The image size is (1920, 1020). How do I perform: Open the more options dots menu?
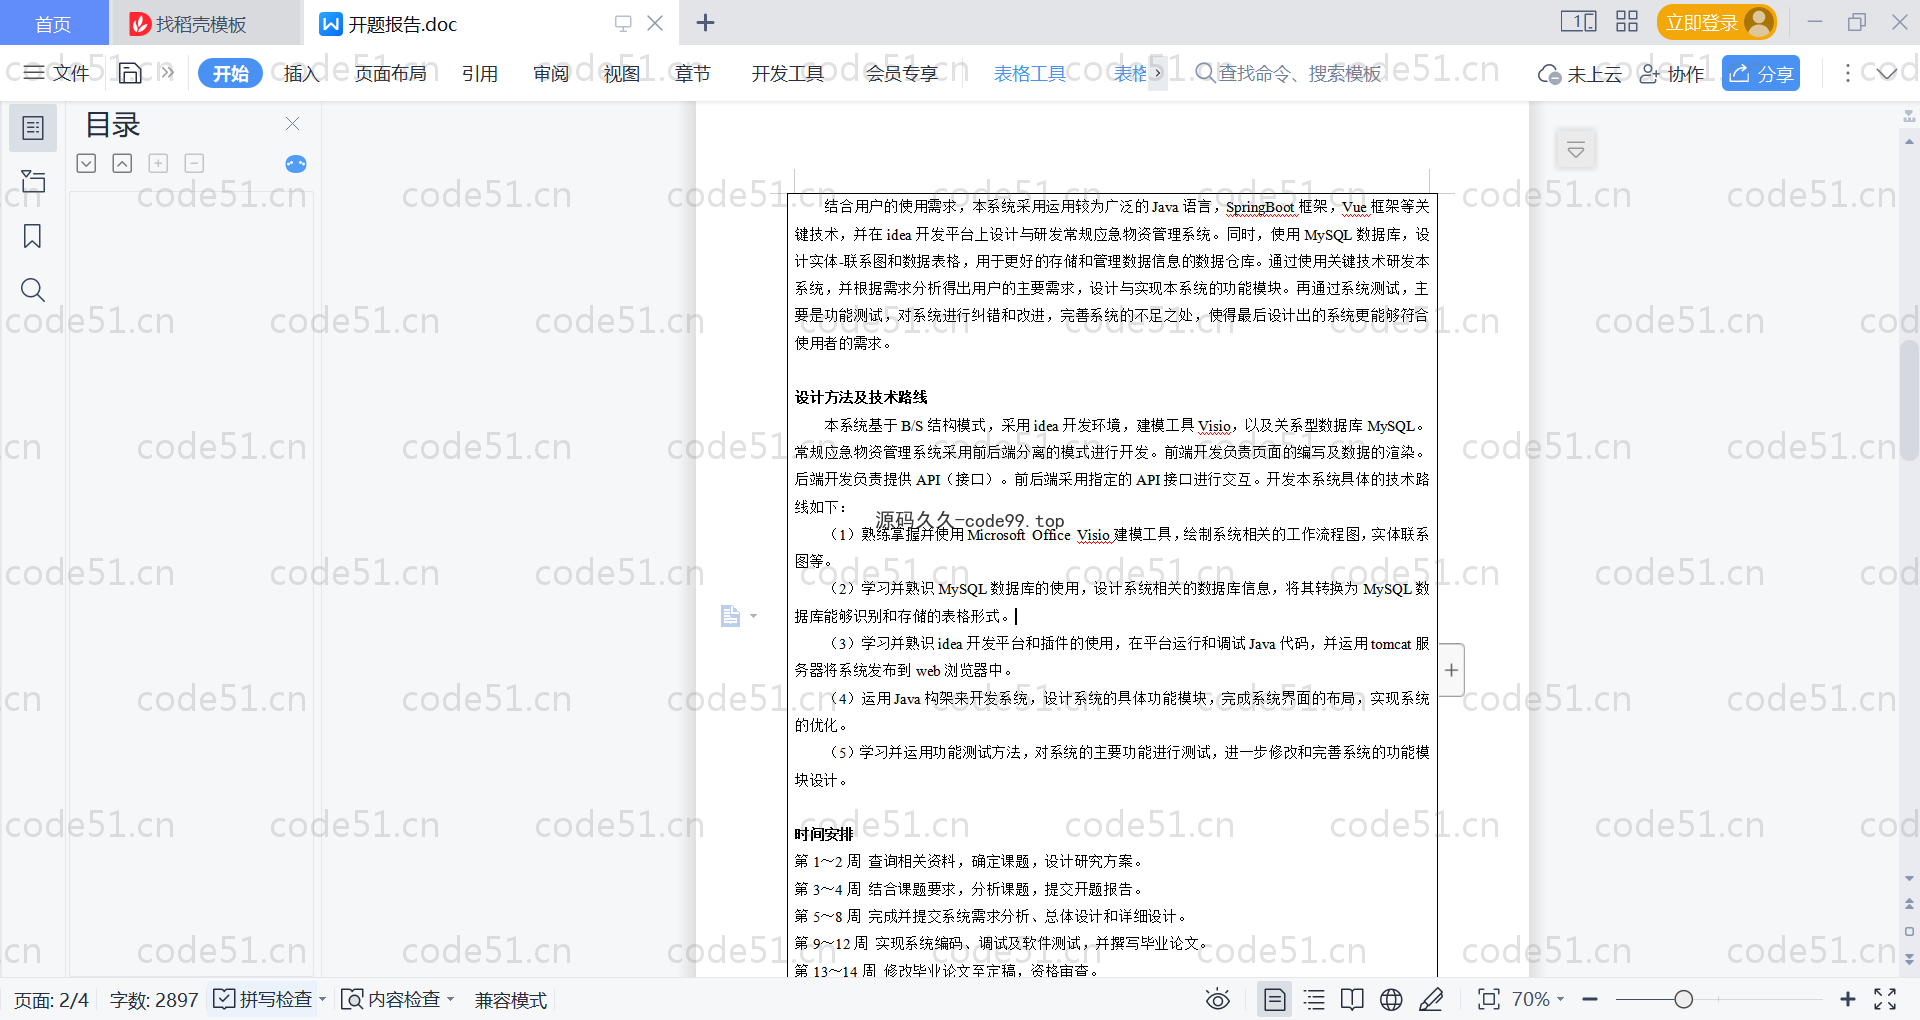(1847, 73)
